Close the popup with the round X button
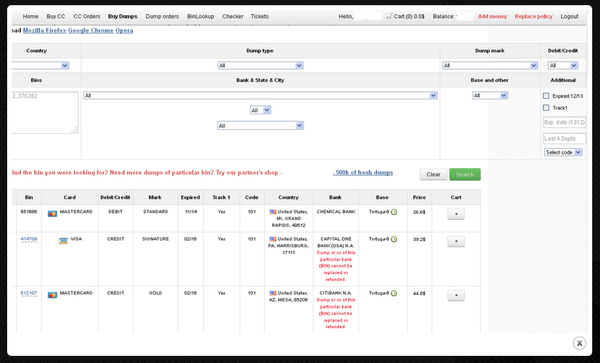 tap(579, 343)
